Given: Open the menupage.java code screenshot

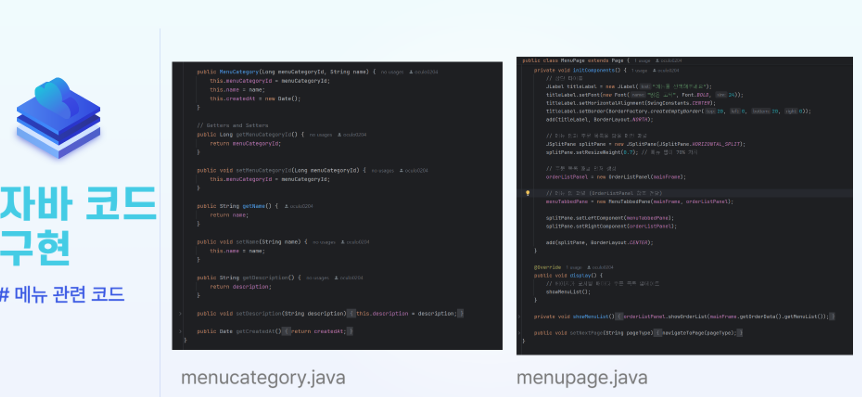Looking at the screenshot, I should tap(684, 206).
